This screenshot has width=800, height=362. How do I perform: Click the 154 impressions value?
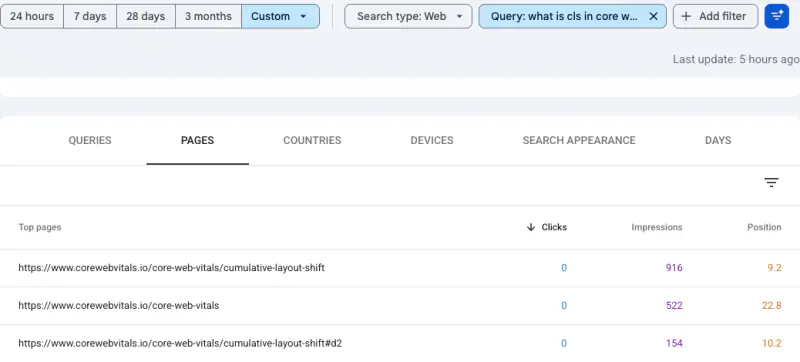674,343
